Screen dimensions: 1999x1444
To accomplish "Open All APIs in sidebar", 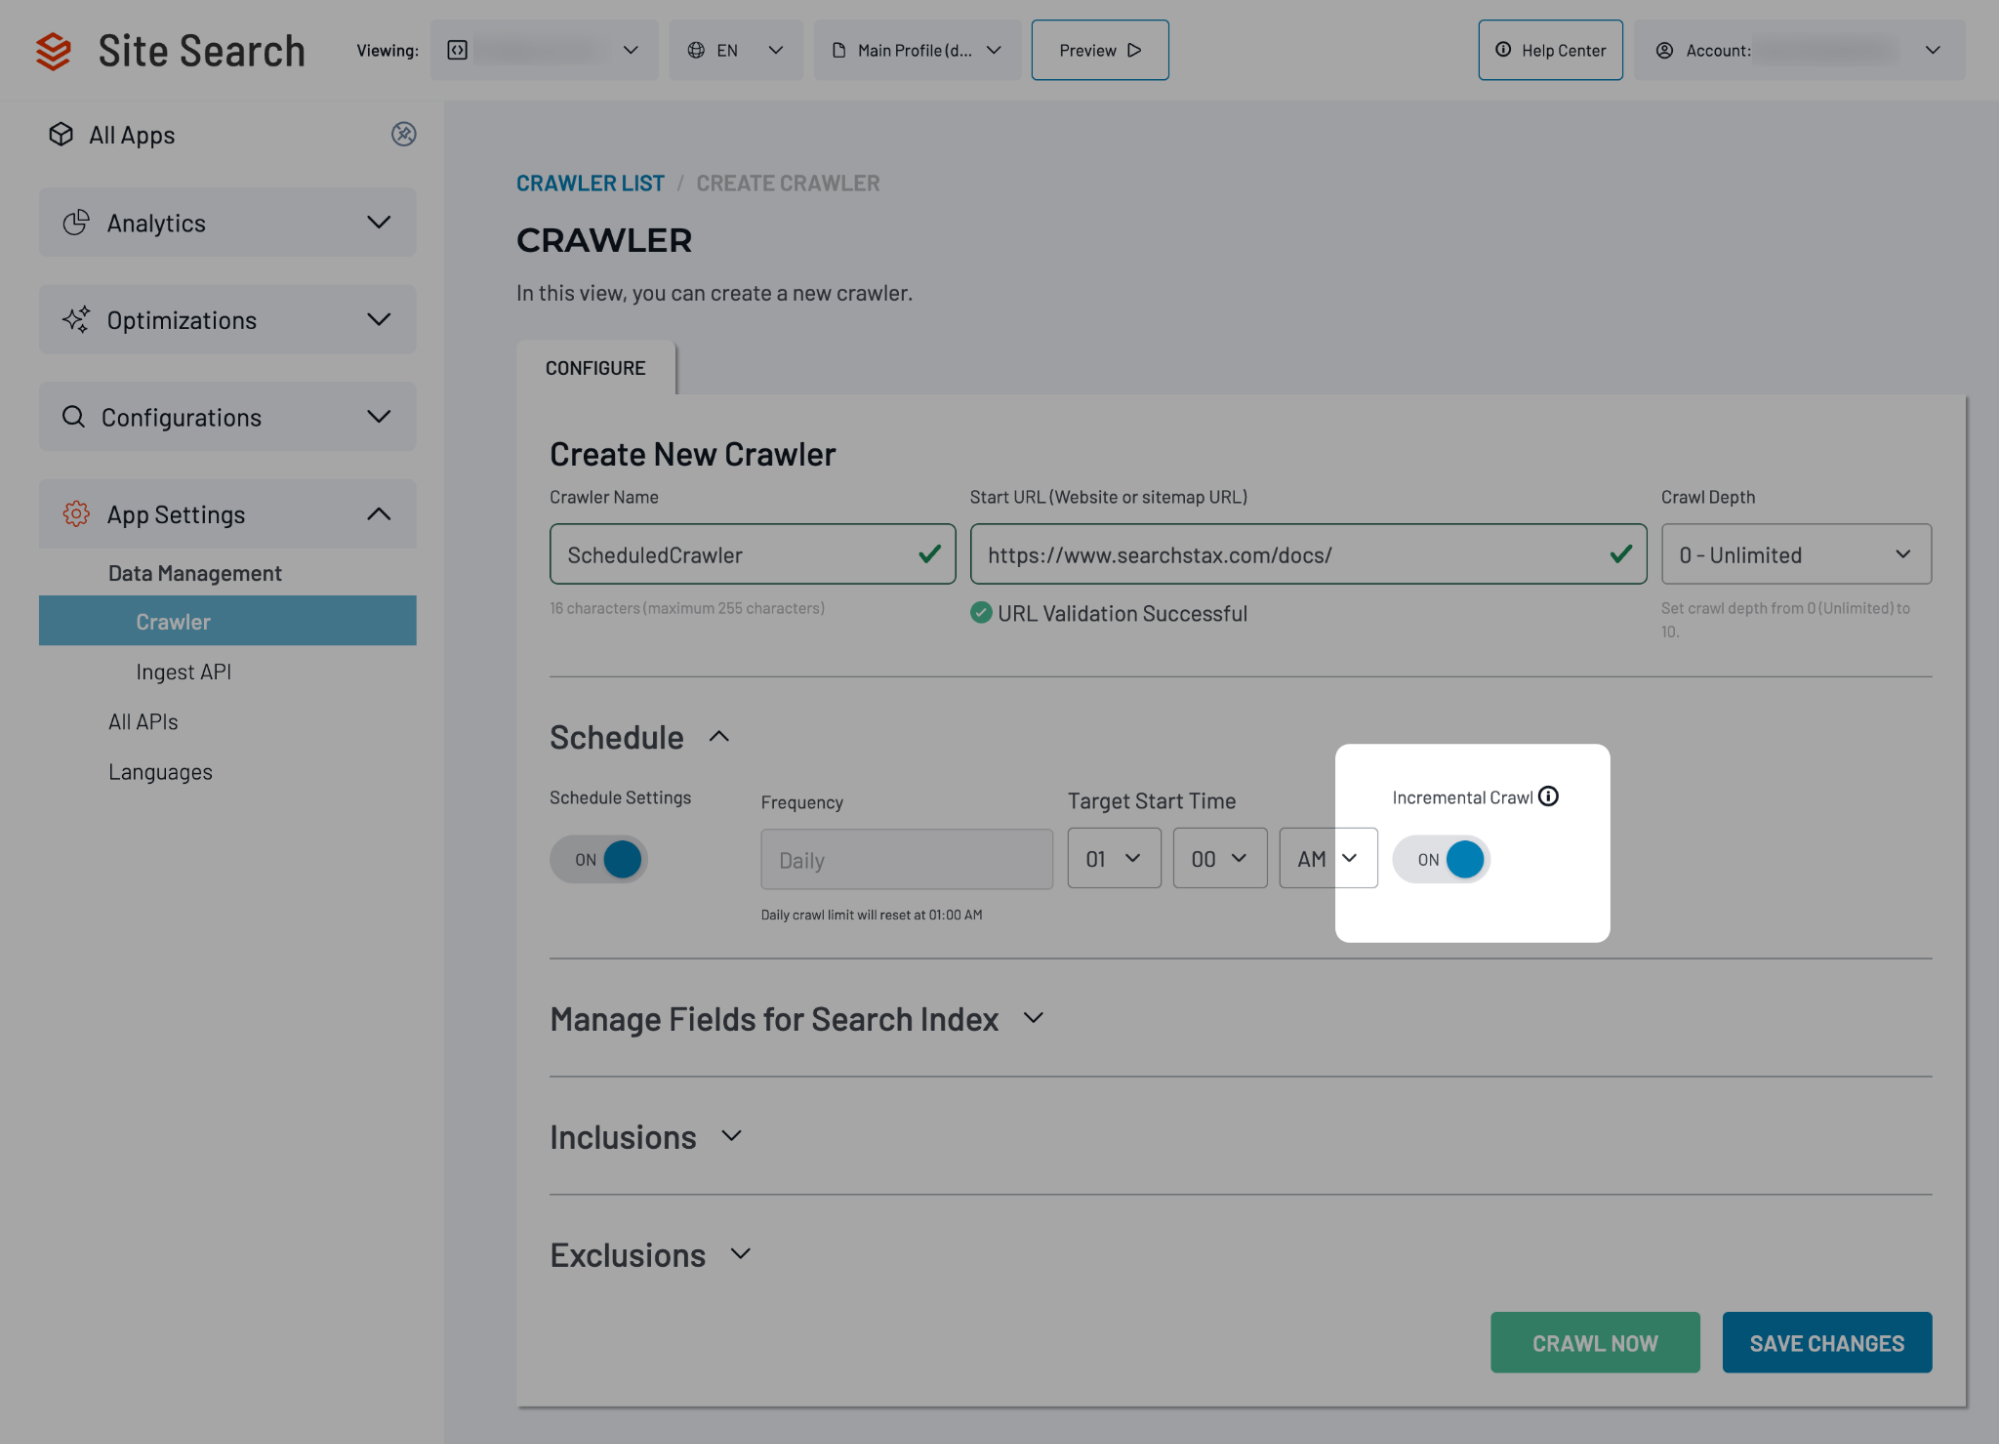I will (143, 722).
